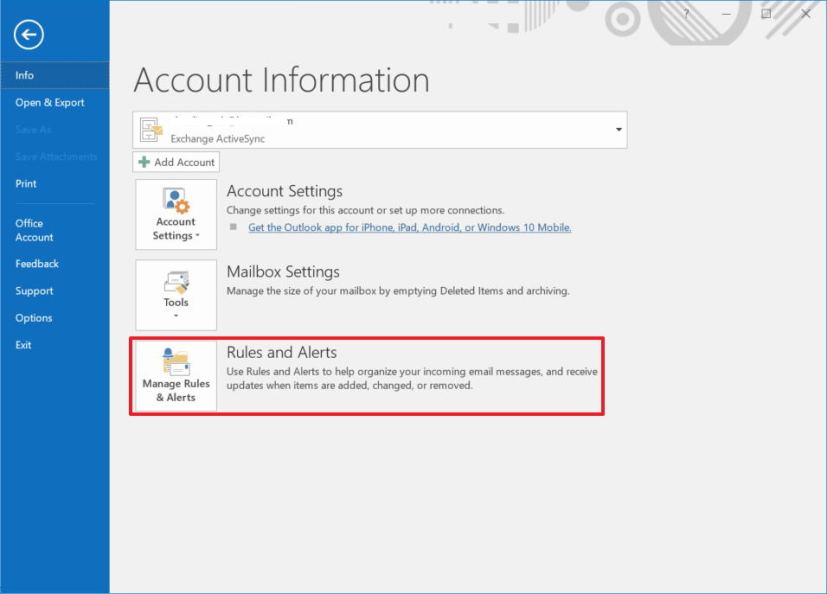This screenshot has height=594, width=827.
Task: Click Exit in the sidebar
Action: (23, 345)
